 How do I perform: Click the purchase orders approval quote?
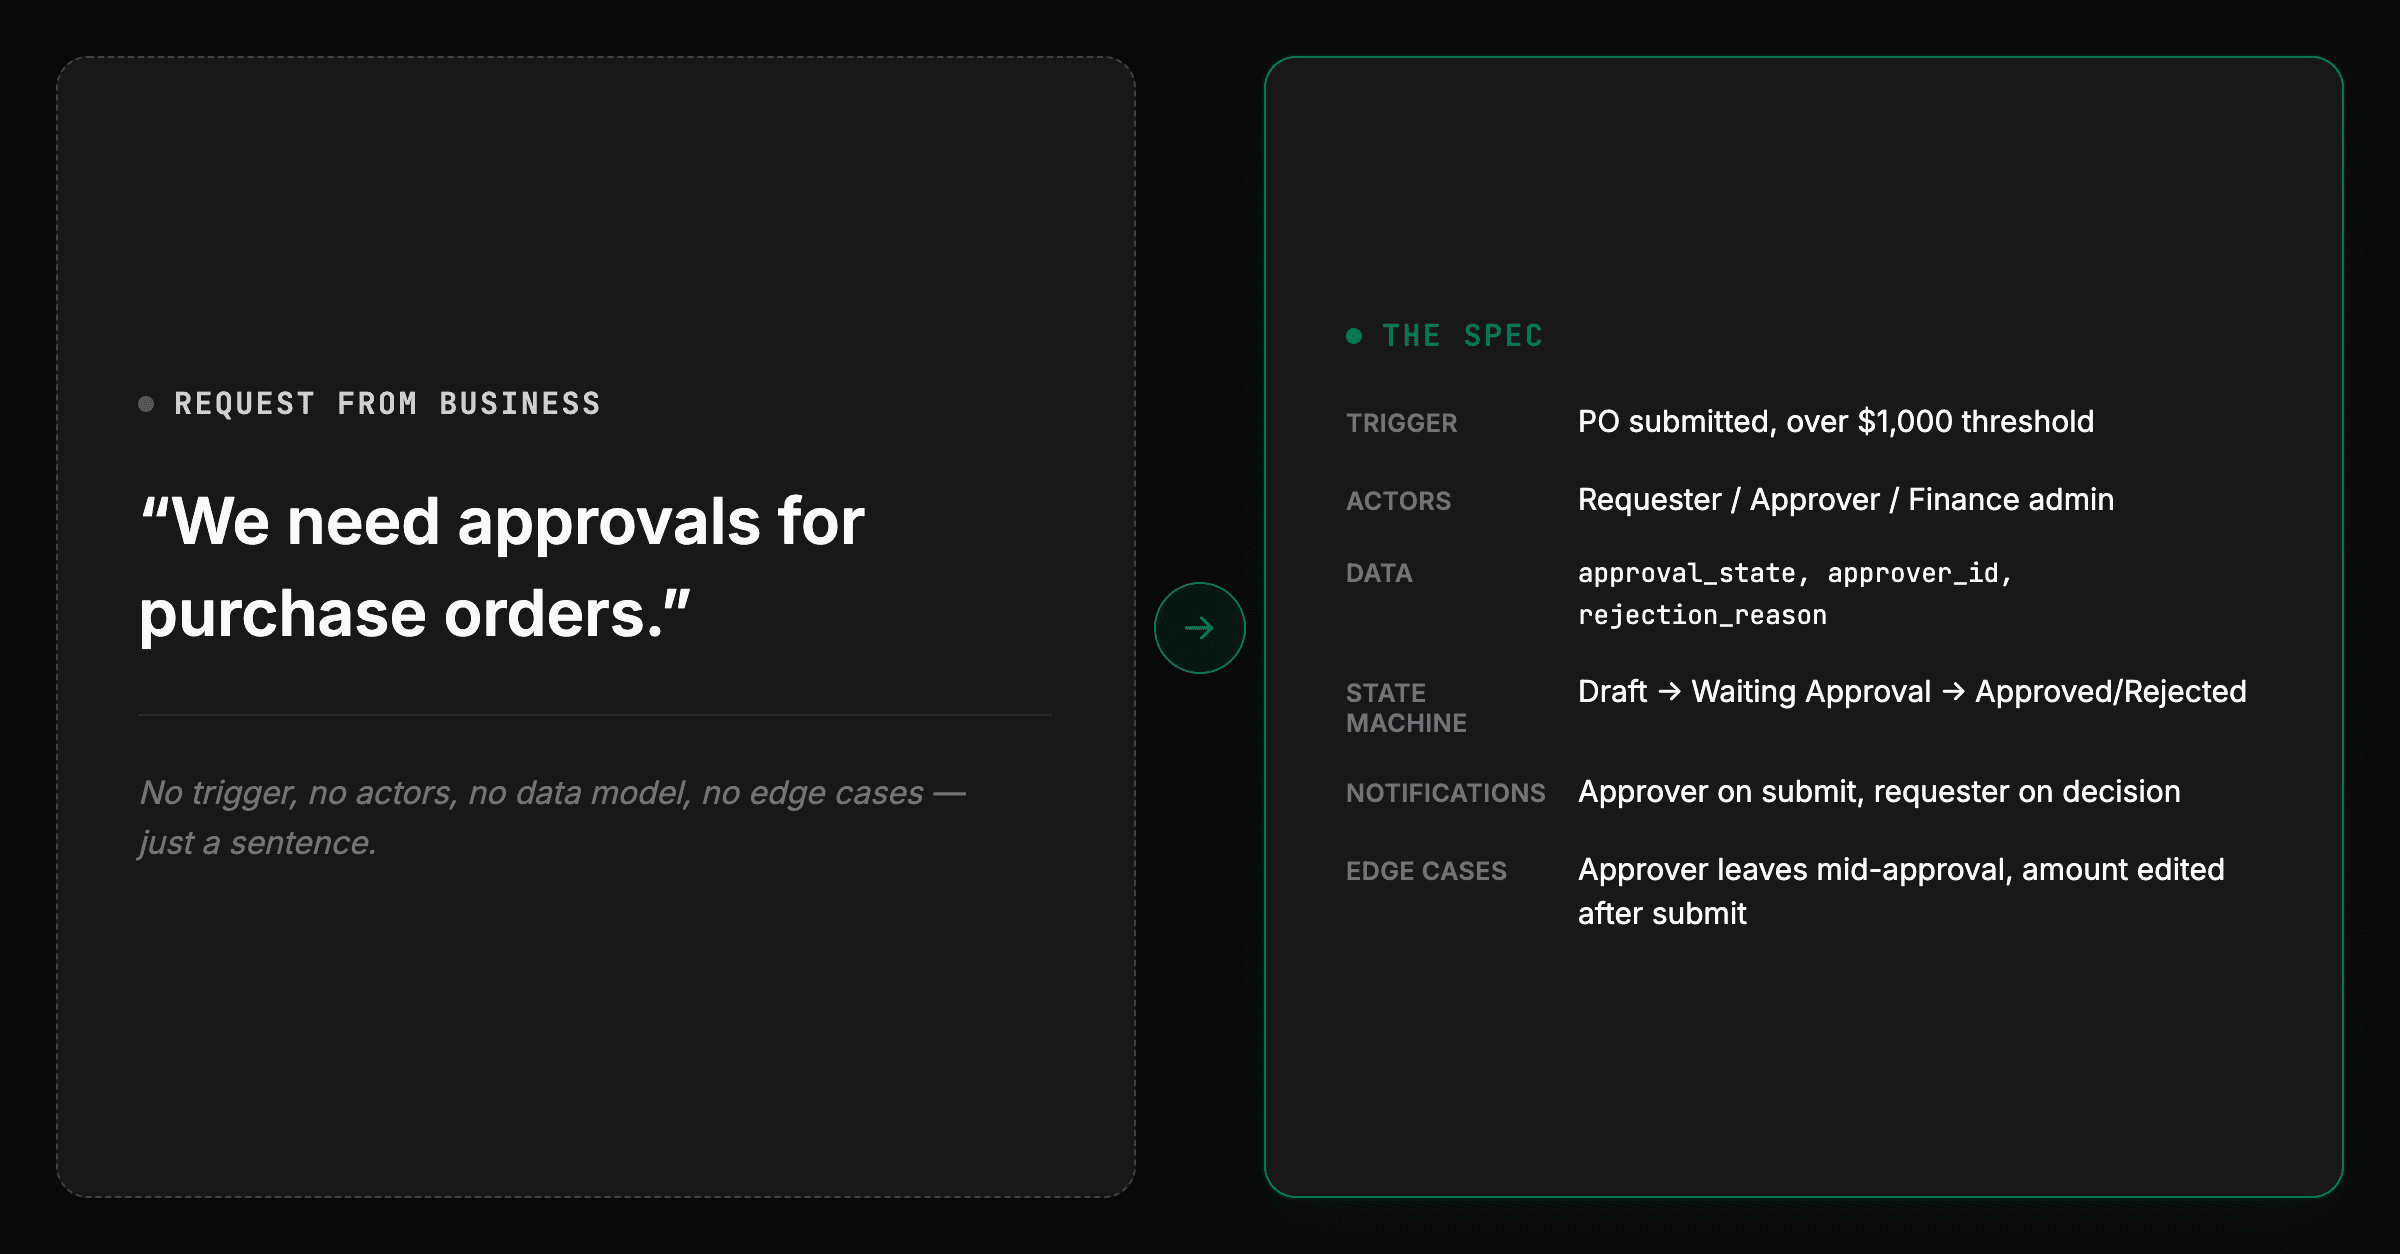click(502, 567)
